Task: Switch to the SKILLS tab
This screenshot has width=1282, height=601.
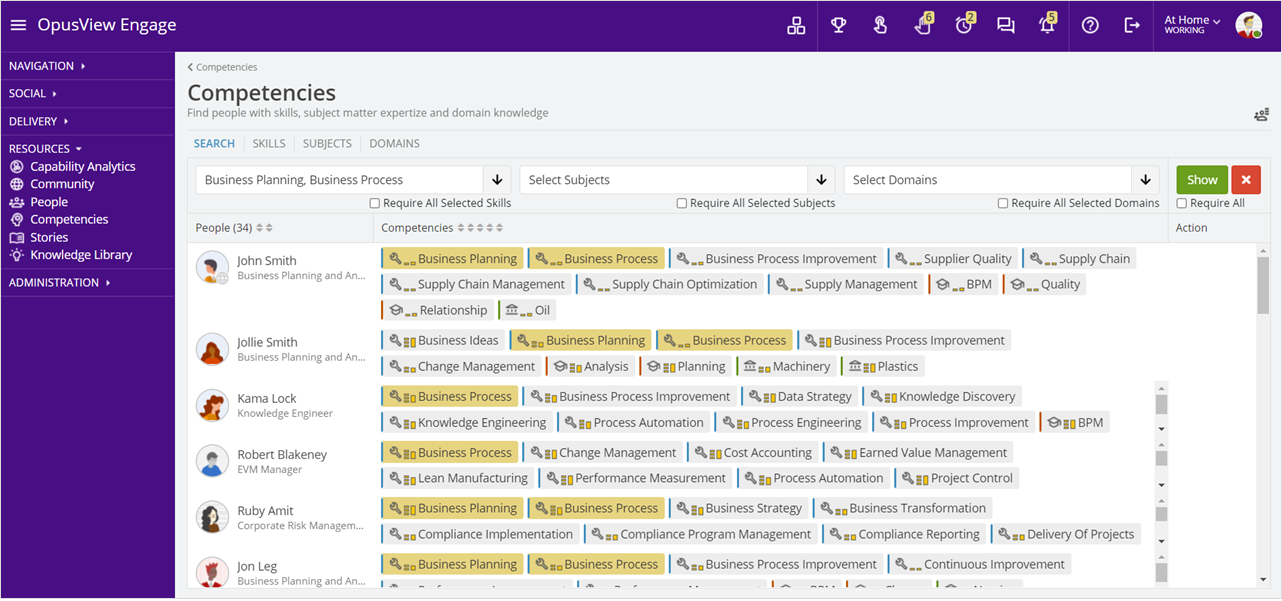Action: (269, 144)
